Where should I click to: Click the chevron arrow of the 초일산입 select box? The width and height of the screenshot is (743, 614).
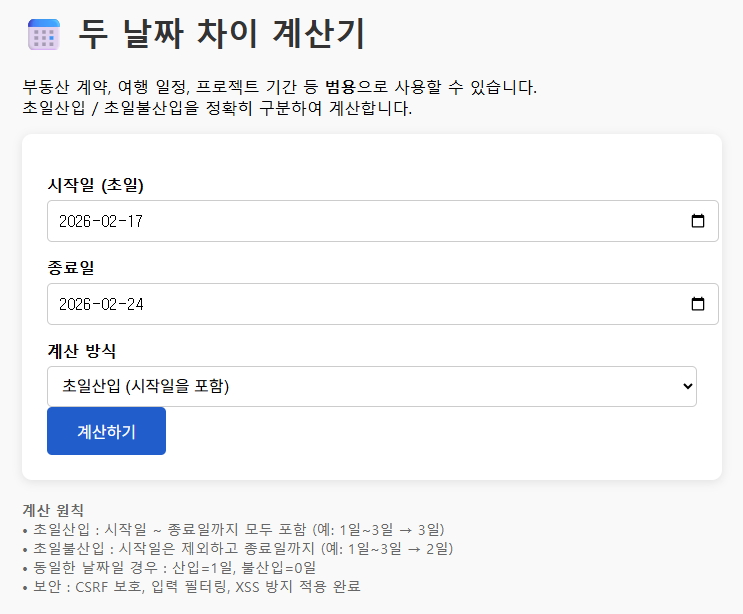[686, 386]
